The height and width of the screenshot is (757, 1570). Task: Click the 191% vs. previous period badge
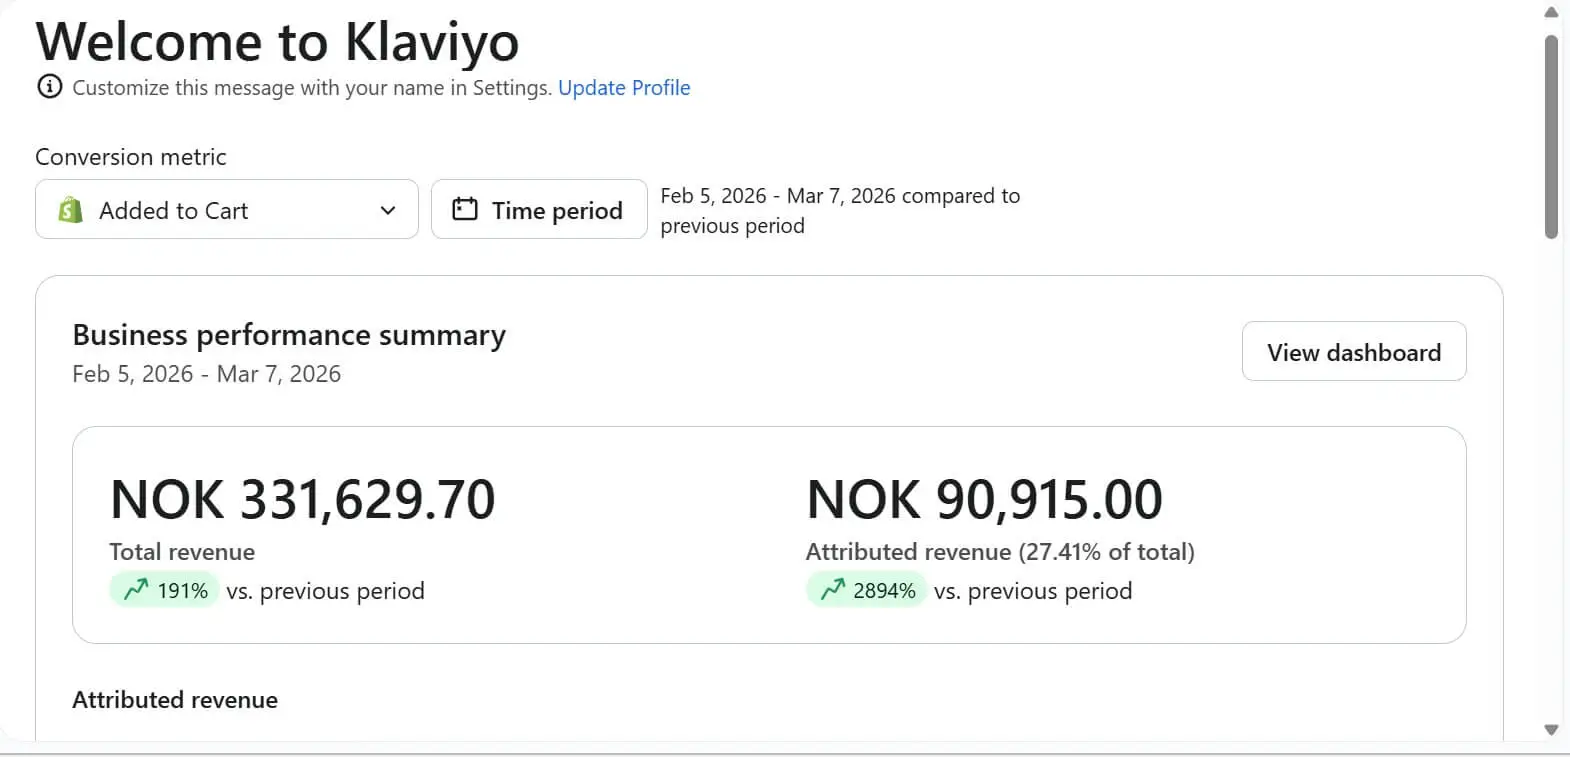(x=164, y=590)
